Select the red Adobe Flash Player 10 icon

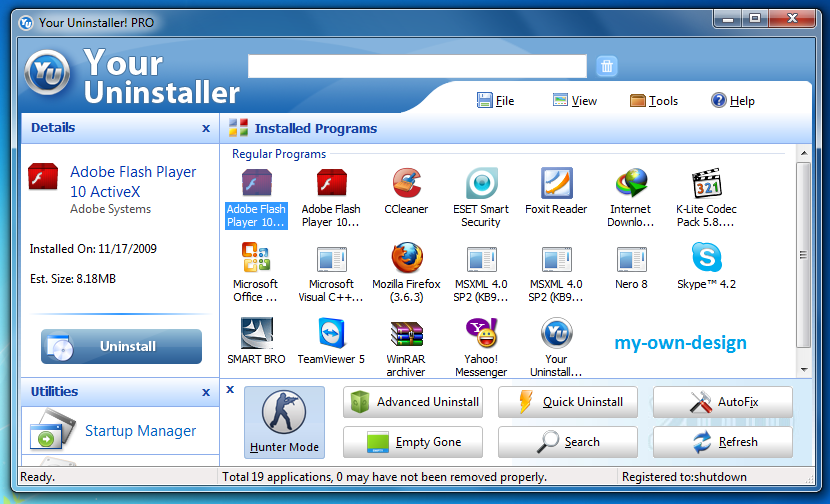click(x=331, y=183)
